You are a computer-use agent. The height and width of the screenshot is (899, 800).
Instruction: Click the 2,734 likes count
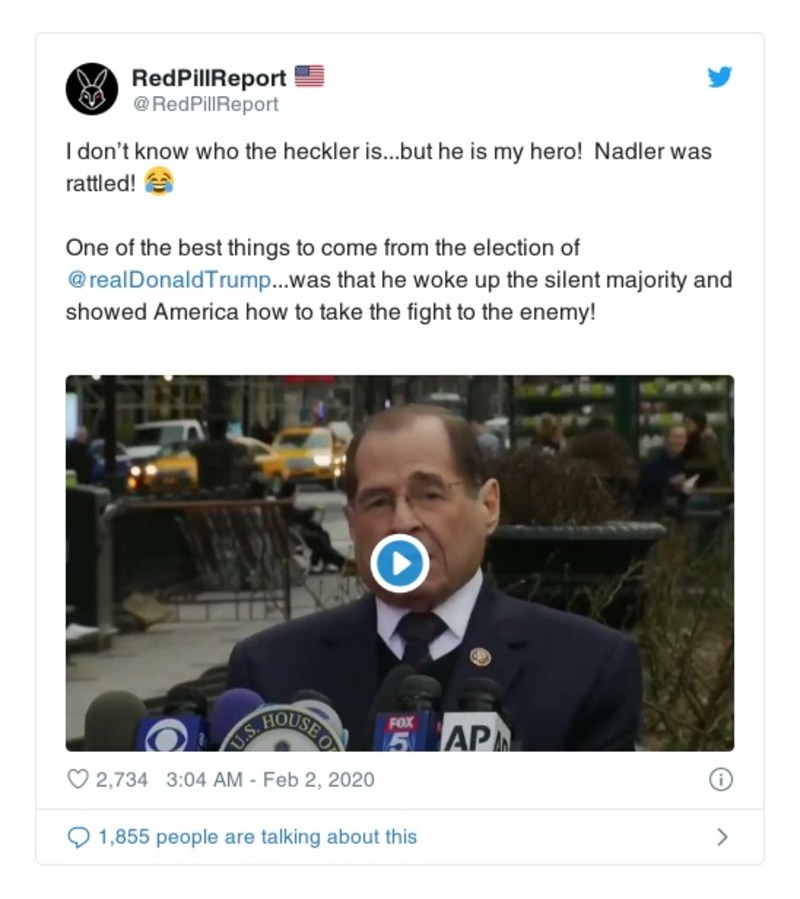click(x=122, y=780)
